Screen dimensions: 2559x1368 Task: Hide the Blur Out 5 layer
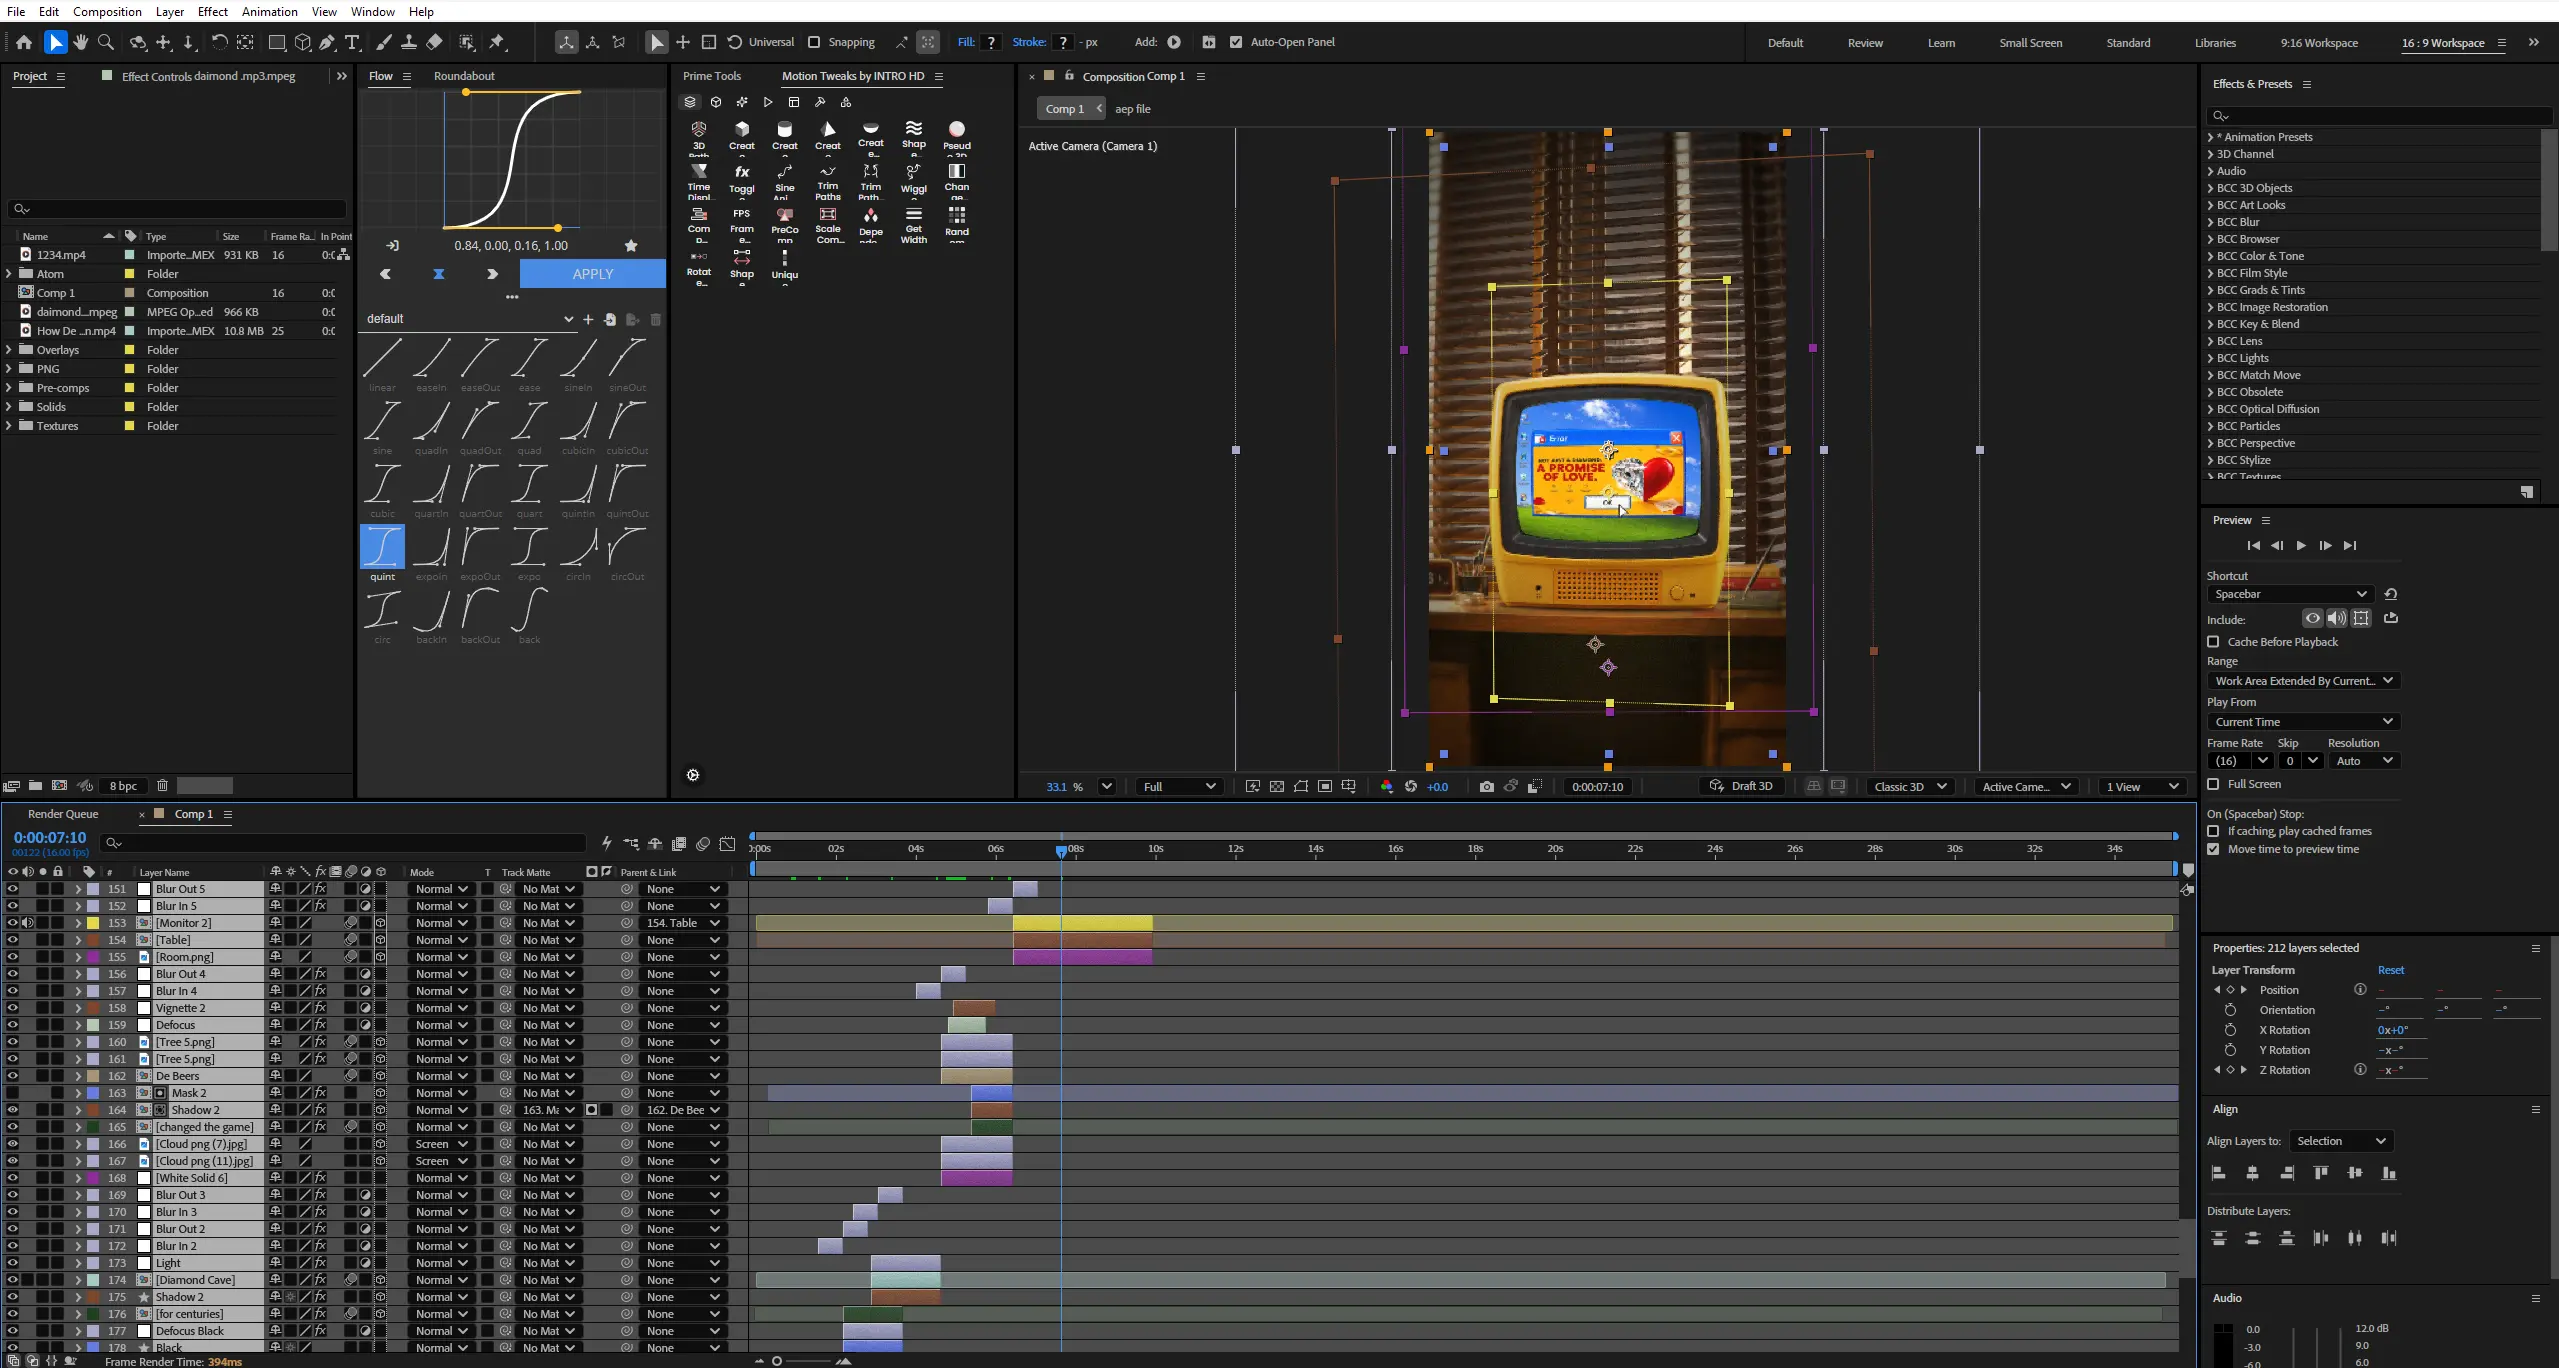pos(13,889)
